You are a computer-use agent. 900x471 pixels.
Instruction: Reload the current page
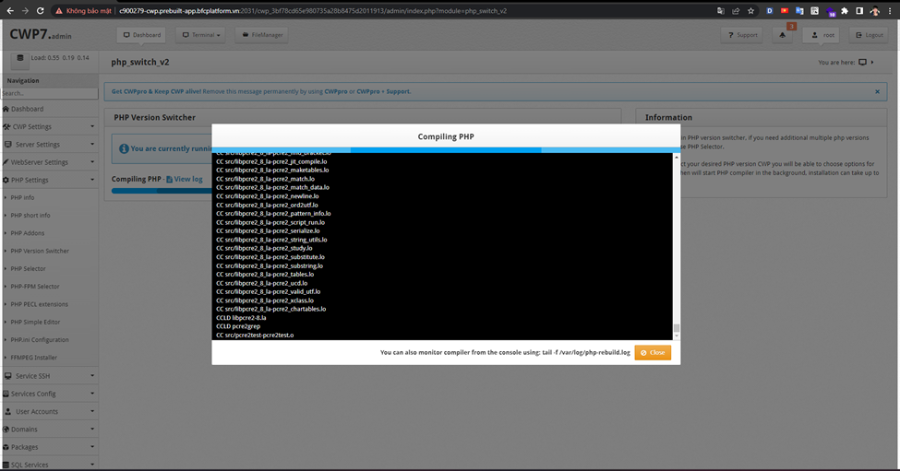40,11
